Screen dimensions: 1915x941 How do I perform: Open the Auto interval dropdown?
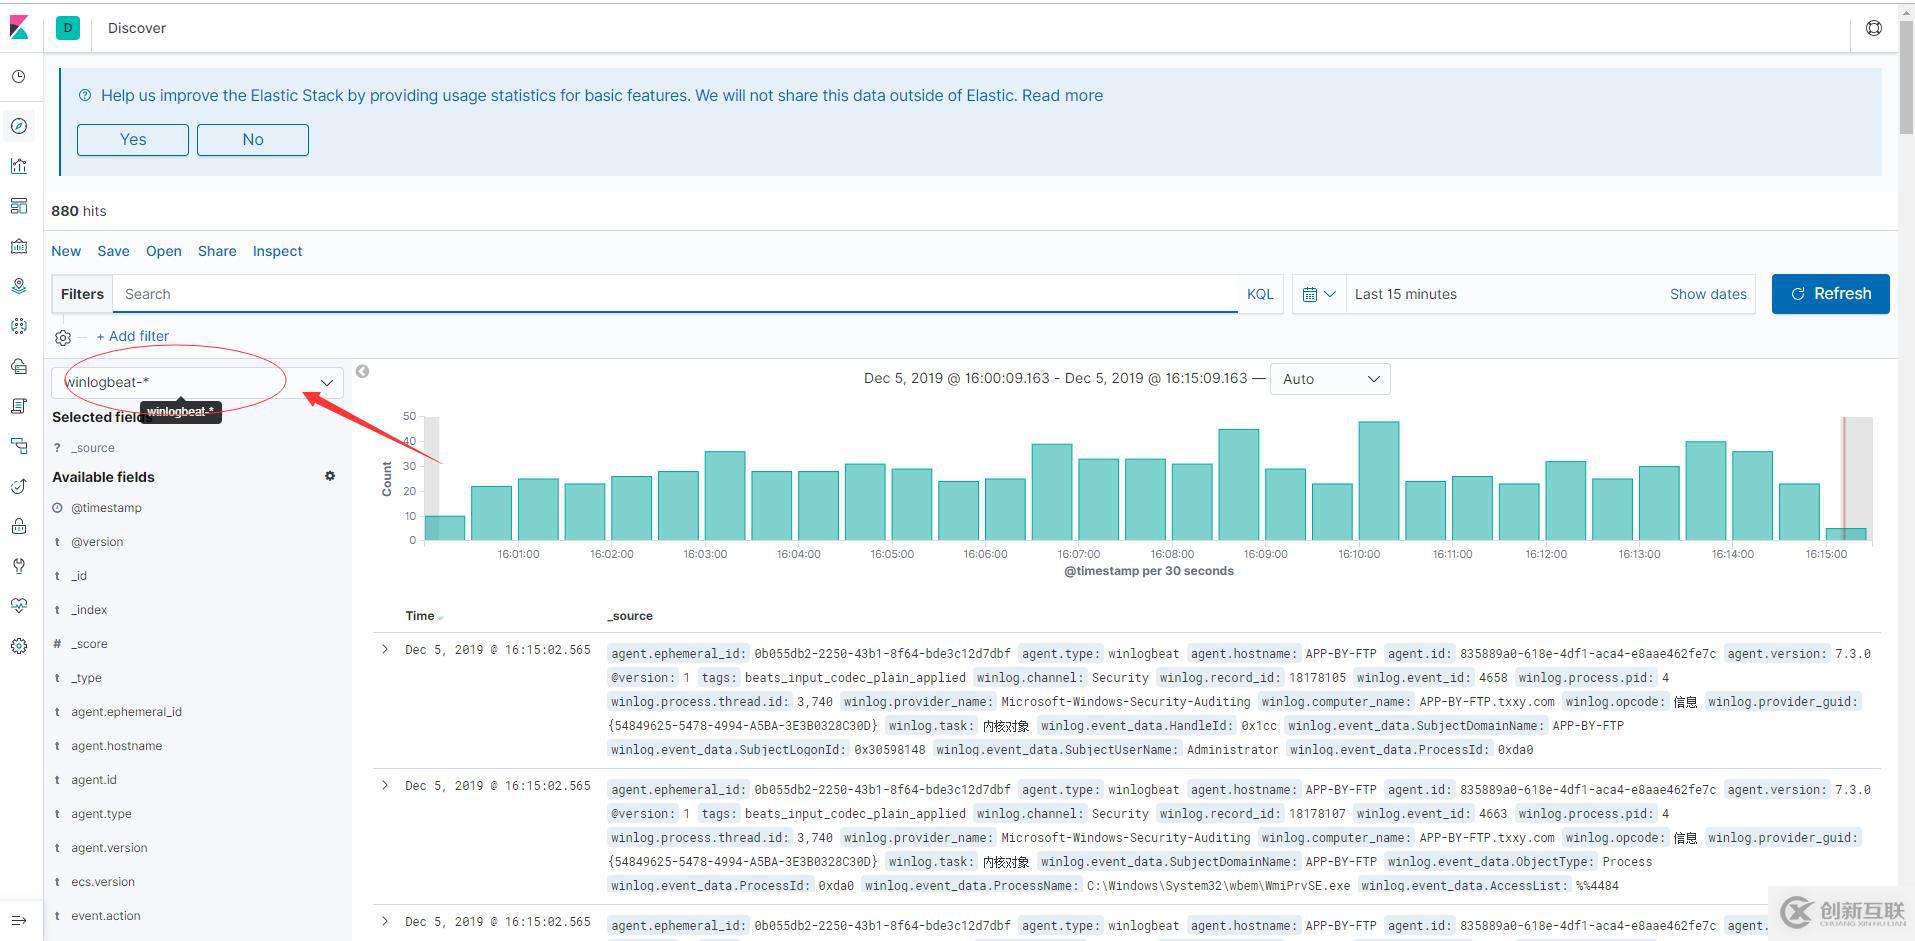[x=1330, y=379]
